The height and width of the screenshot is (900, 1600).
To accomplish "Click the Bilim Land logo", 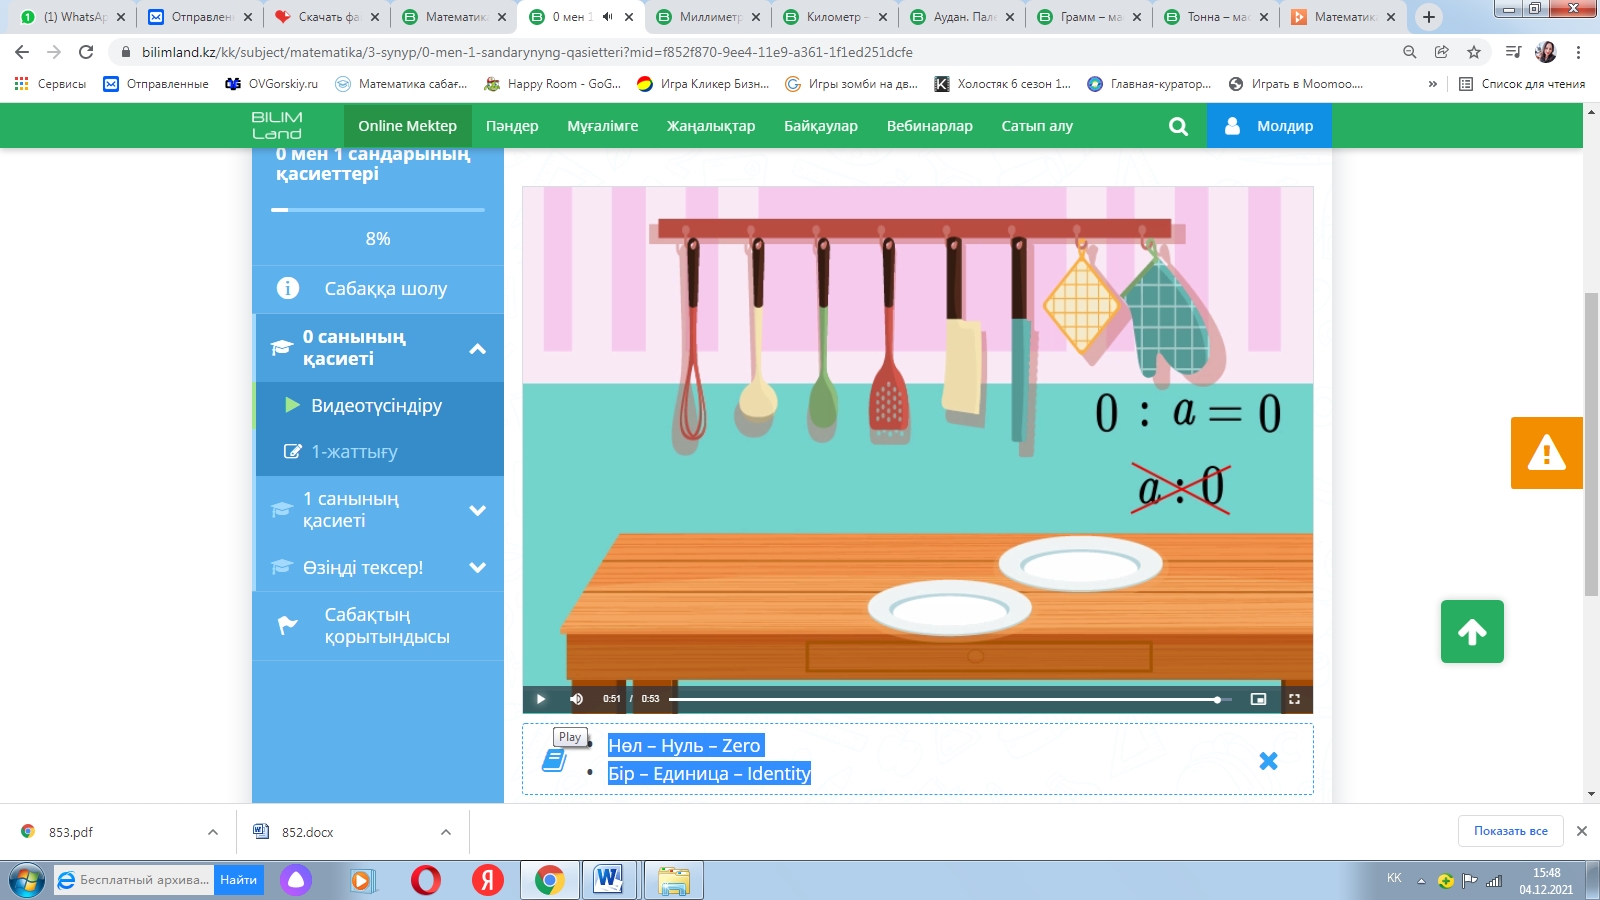I will [277, 126].
